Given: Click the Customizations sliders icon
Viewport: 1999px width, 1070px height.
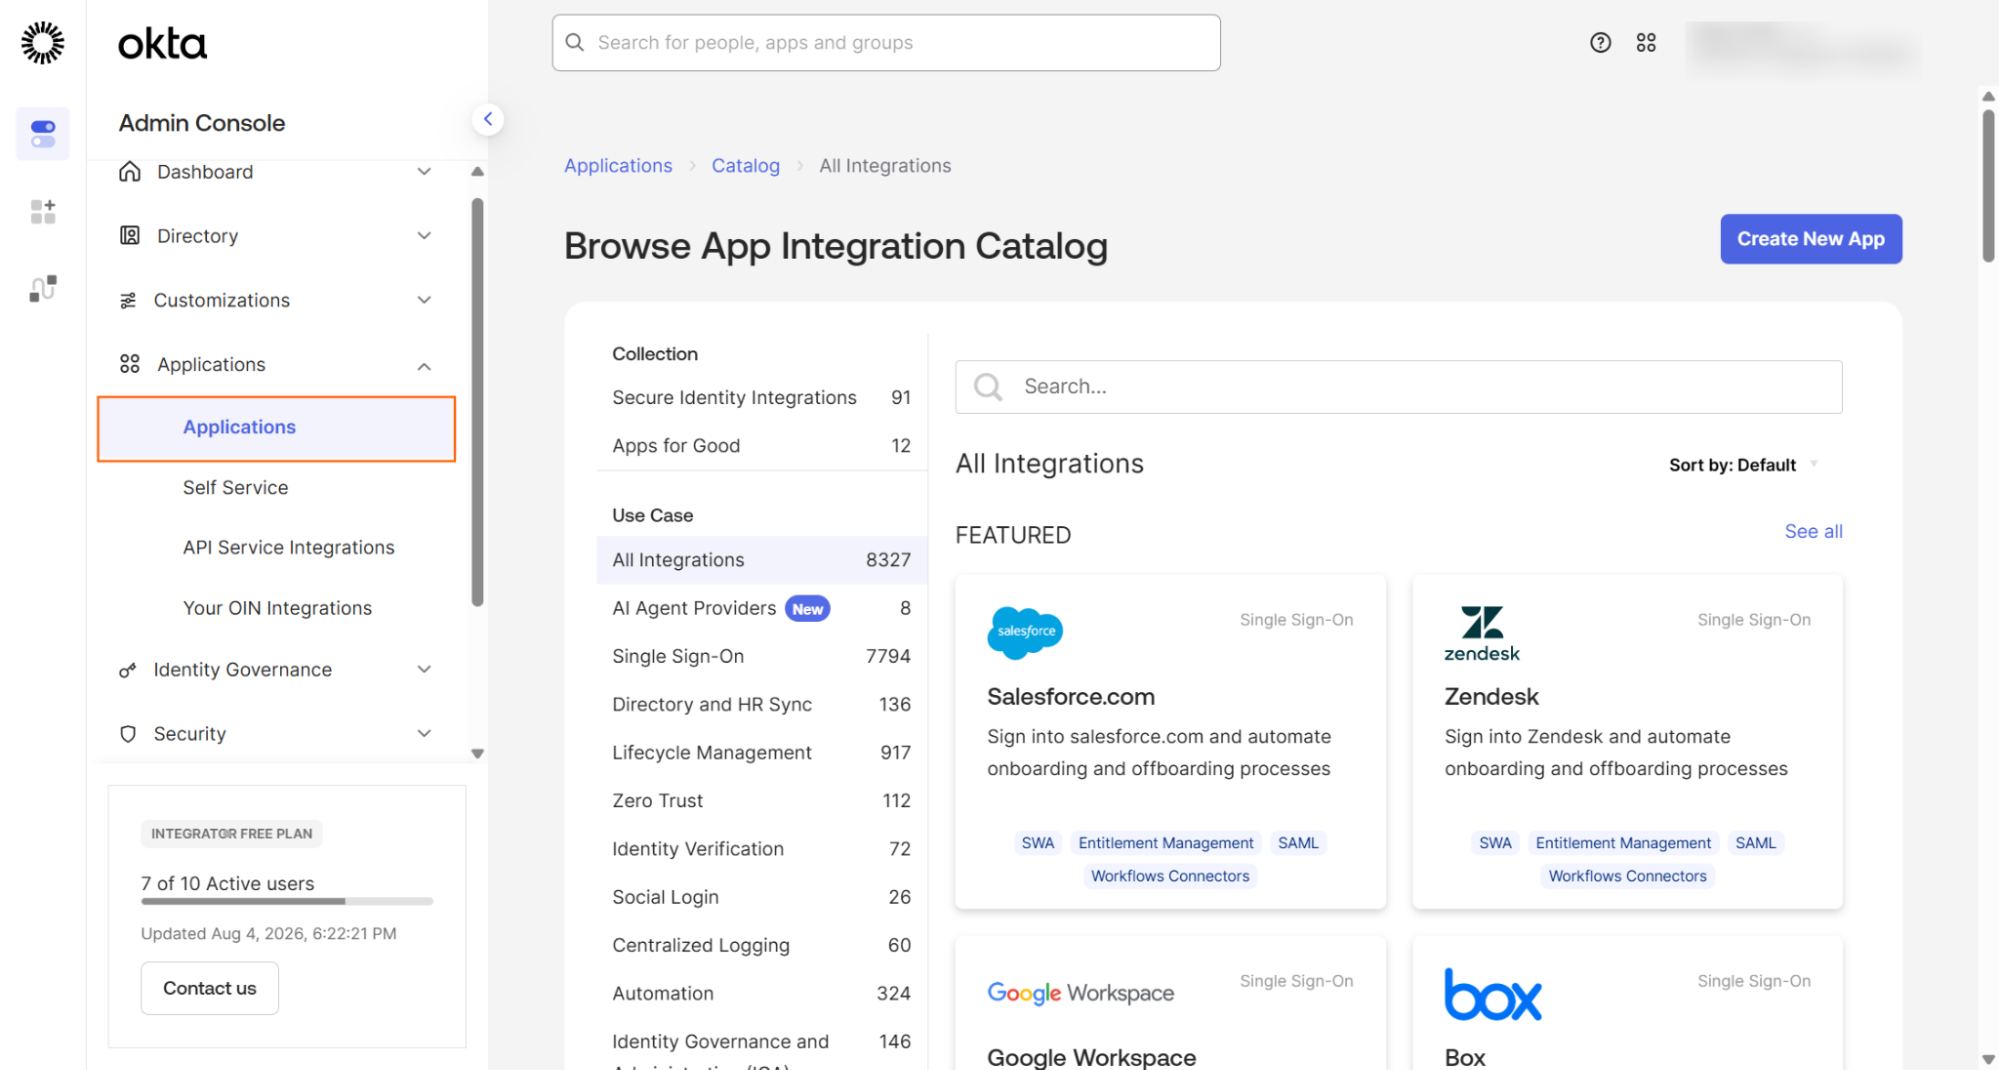Looking at the screenshot, I should (128, 300).
